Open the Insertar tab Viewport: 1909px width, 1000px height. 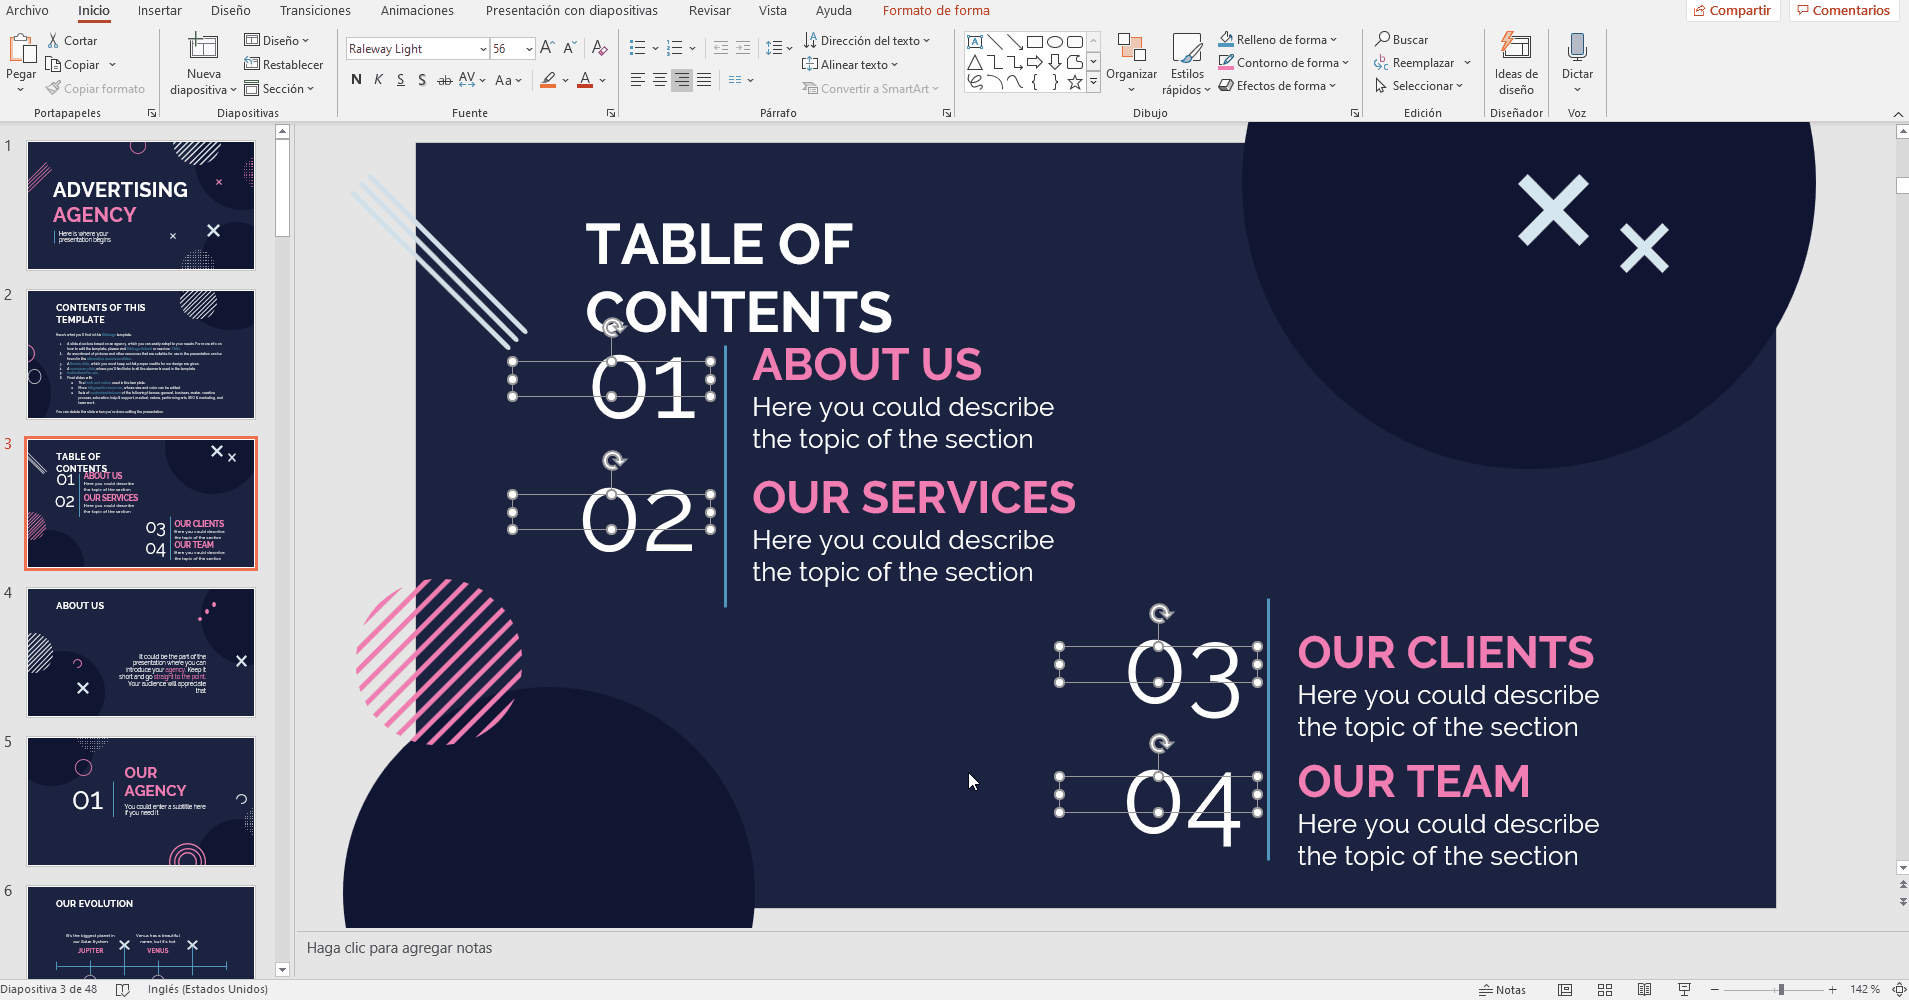coord(160,11)
